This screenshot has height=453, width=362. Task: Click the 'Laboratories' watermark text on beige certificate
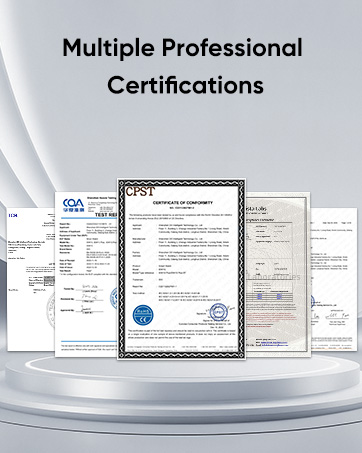[x=274, y=277]
